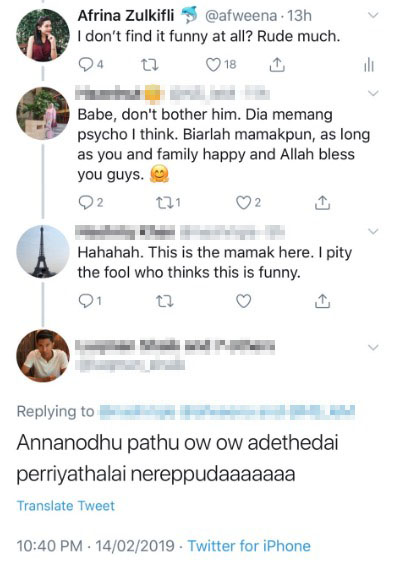
Task: Open chevron menu on the Eiffel Tower user's tweet
Action: tap(373, 231)
